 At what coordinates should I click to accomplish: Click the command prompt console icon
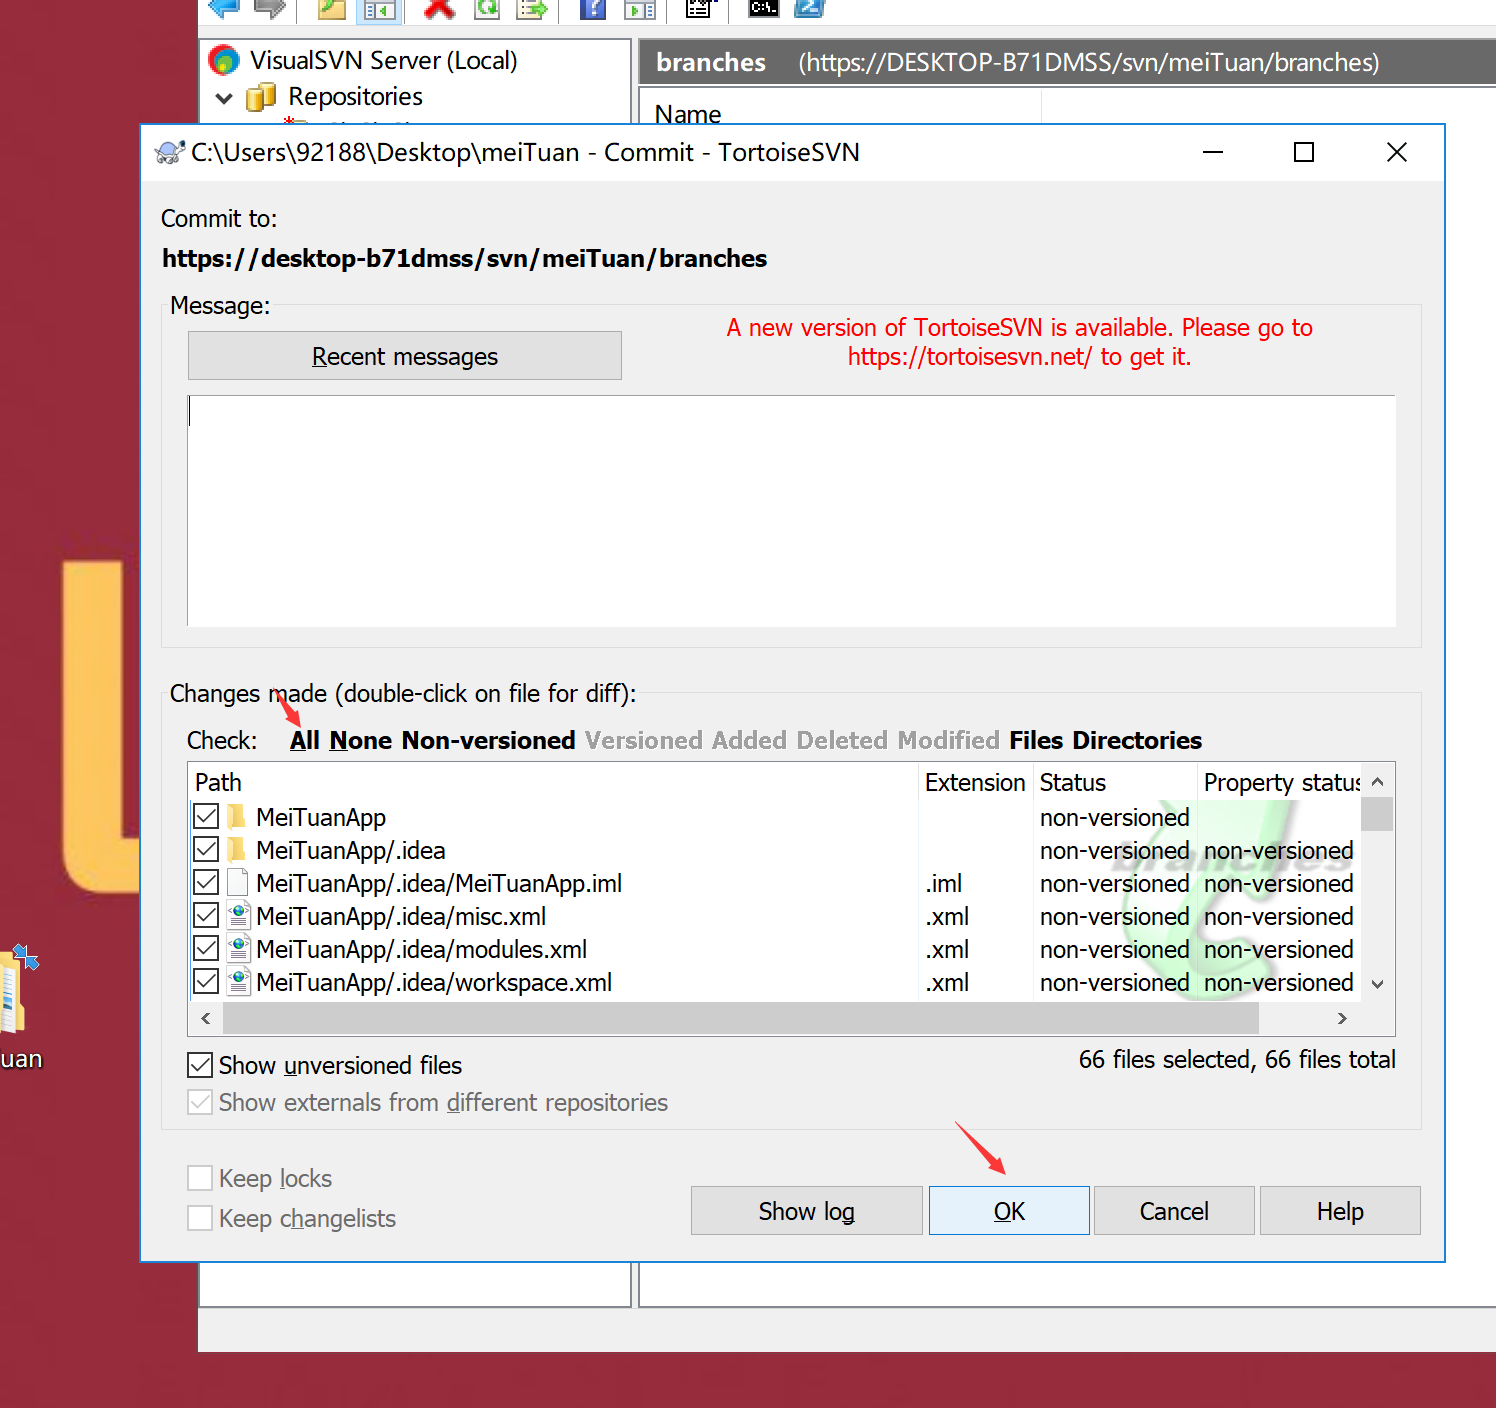[x=763, y=9]
